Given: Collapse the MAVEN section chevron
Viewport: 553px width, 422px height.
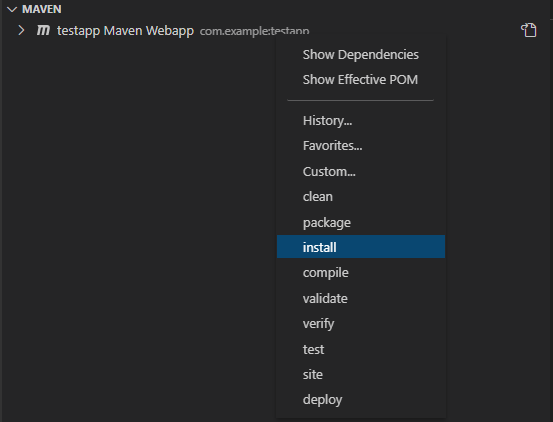Looking at the screenshot, I should point(12,10).
